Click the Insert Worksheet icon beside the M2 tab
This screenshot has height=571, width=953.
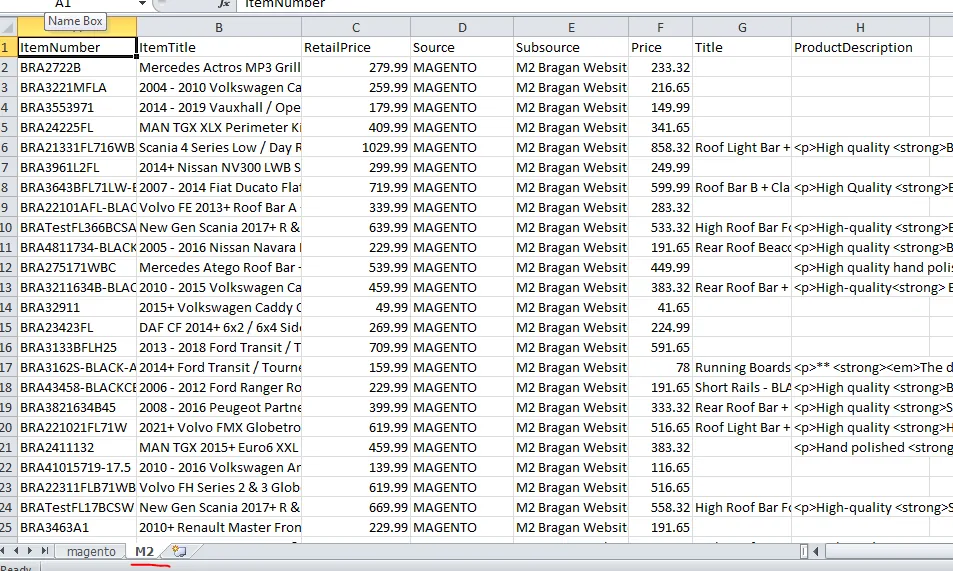pyautogui.click(x=179, y=551)
